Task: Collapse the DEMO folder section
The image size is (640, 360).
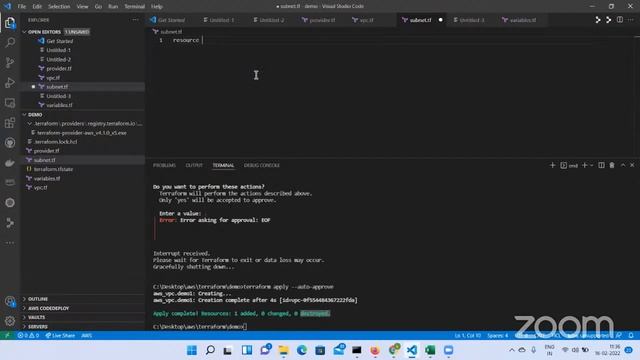Action: pos(24,115)
